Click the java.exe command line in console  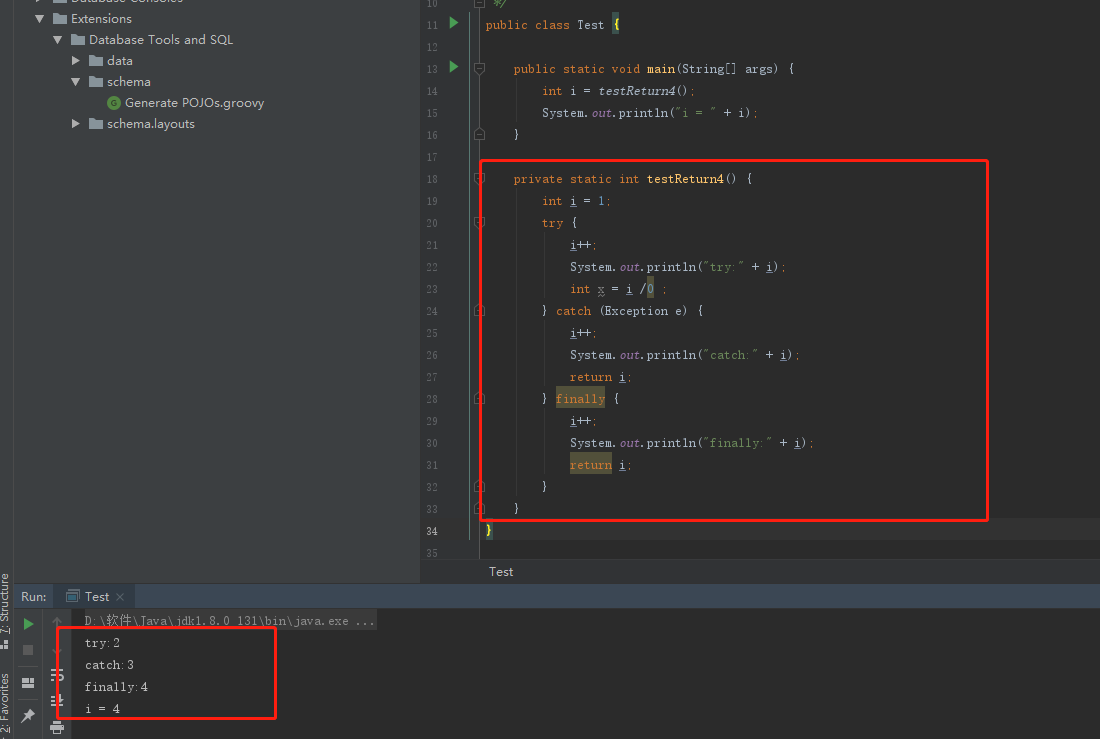(230, 620)
